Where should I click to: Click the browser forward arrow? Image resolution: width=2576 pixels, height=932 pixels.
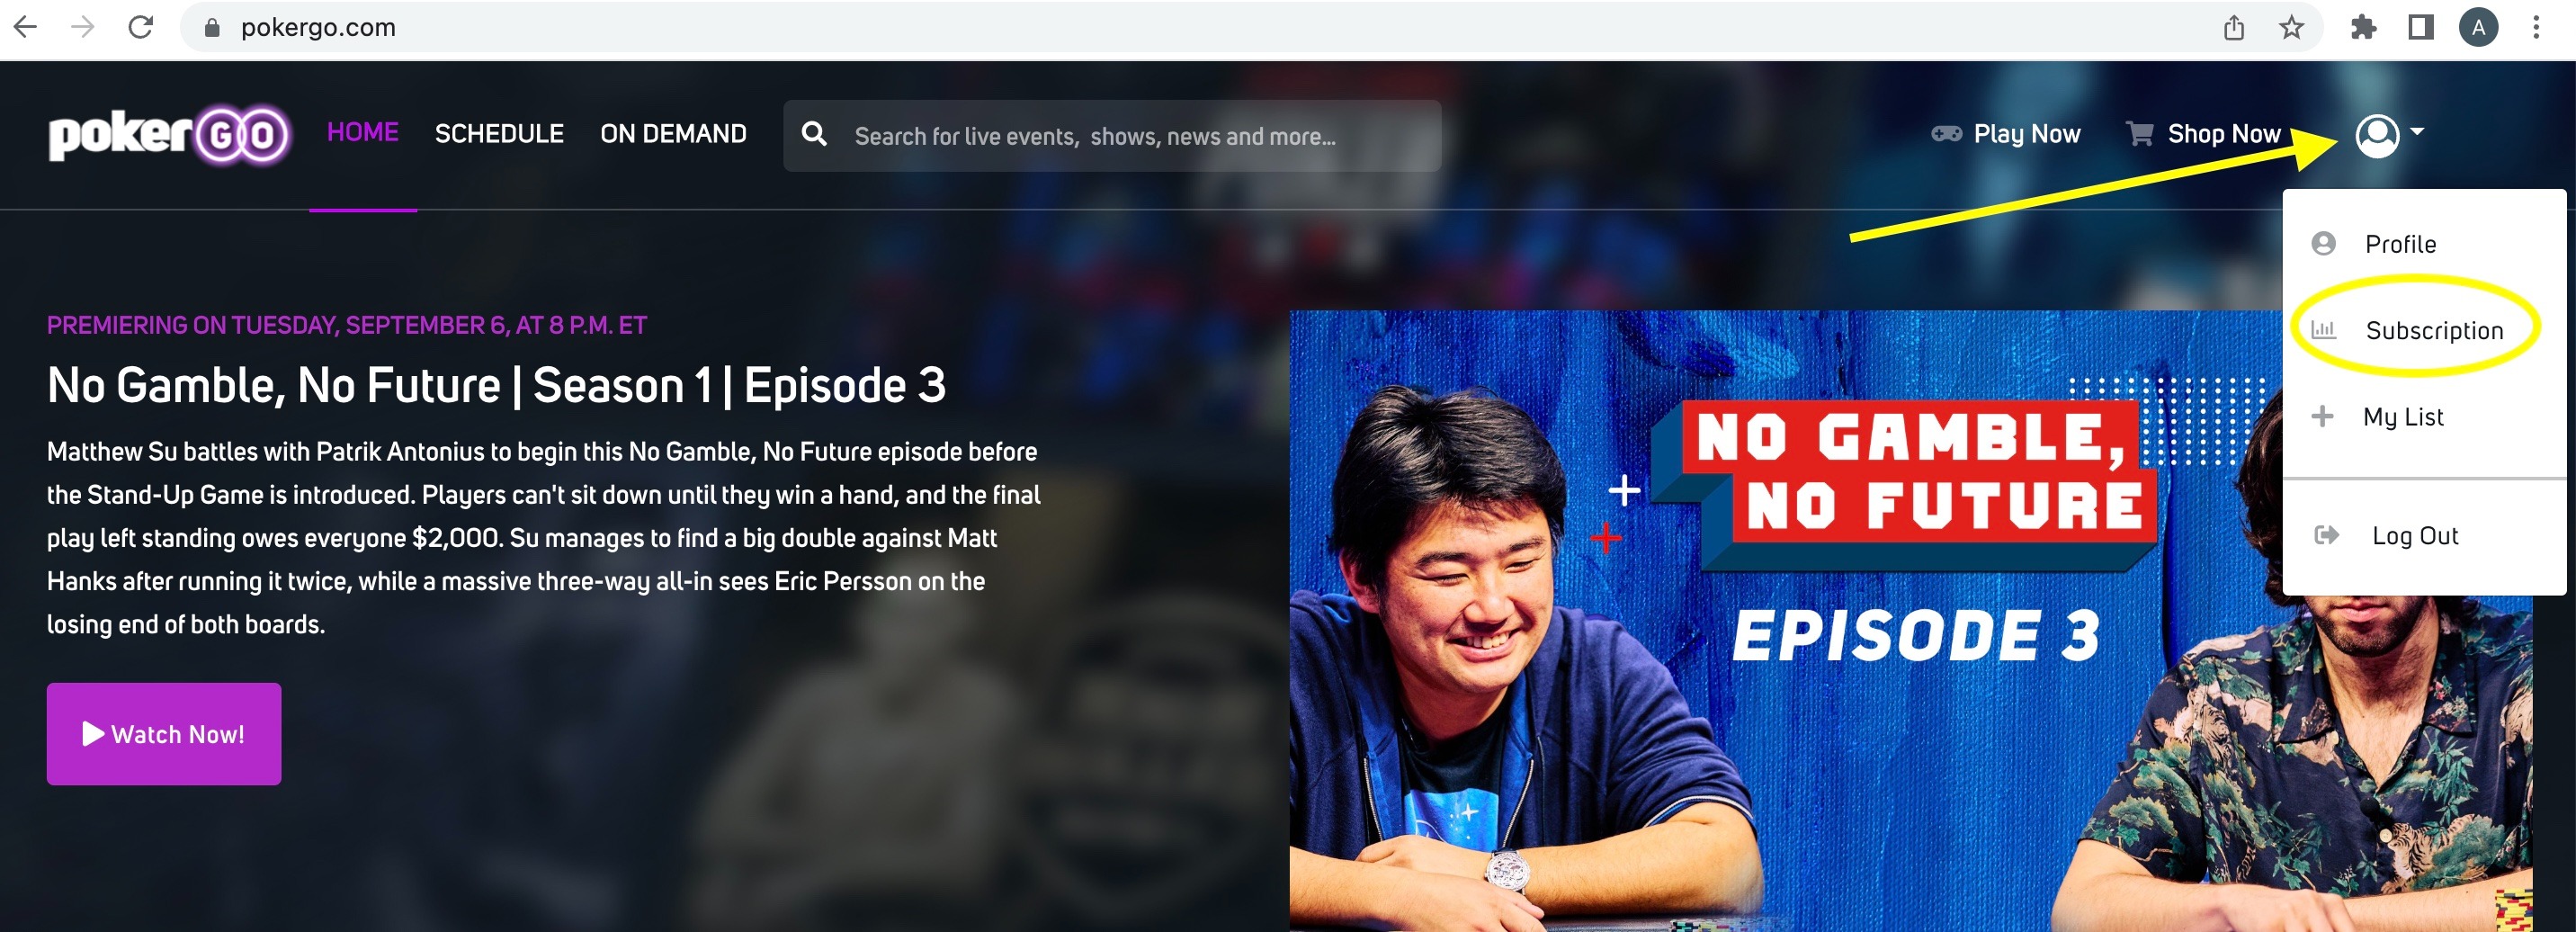pos(83,27)
